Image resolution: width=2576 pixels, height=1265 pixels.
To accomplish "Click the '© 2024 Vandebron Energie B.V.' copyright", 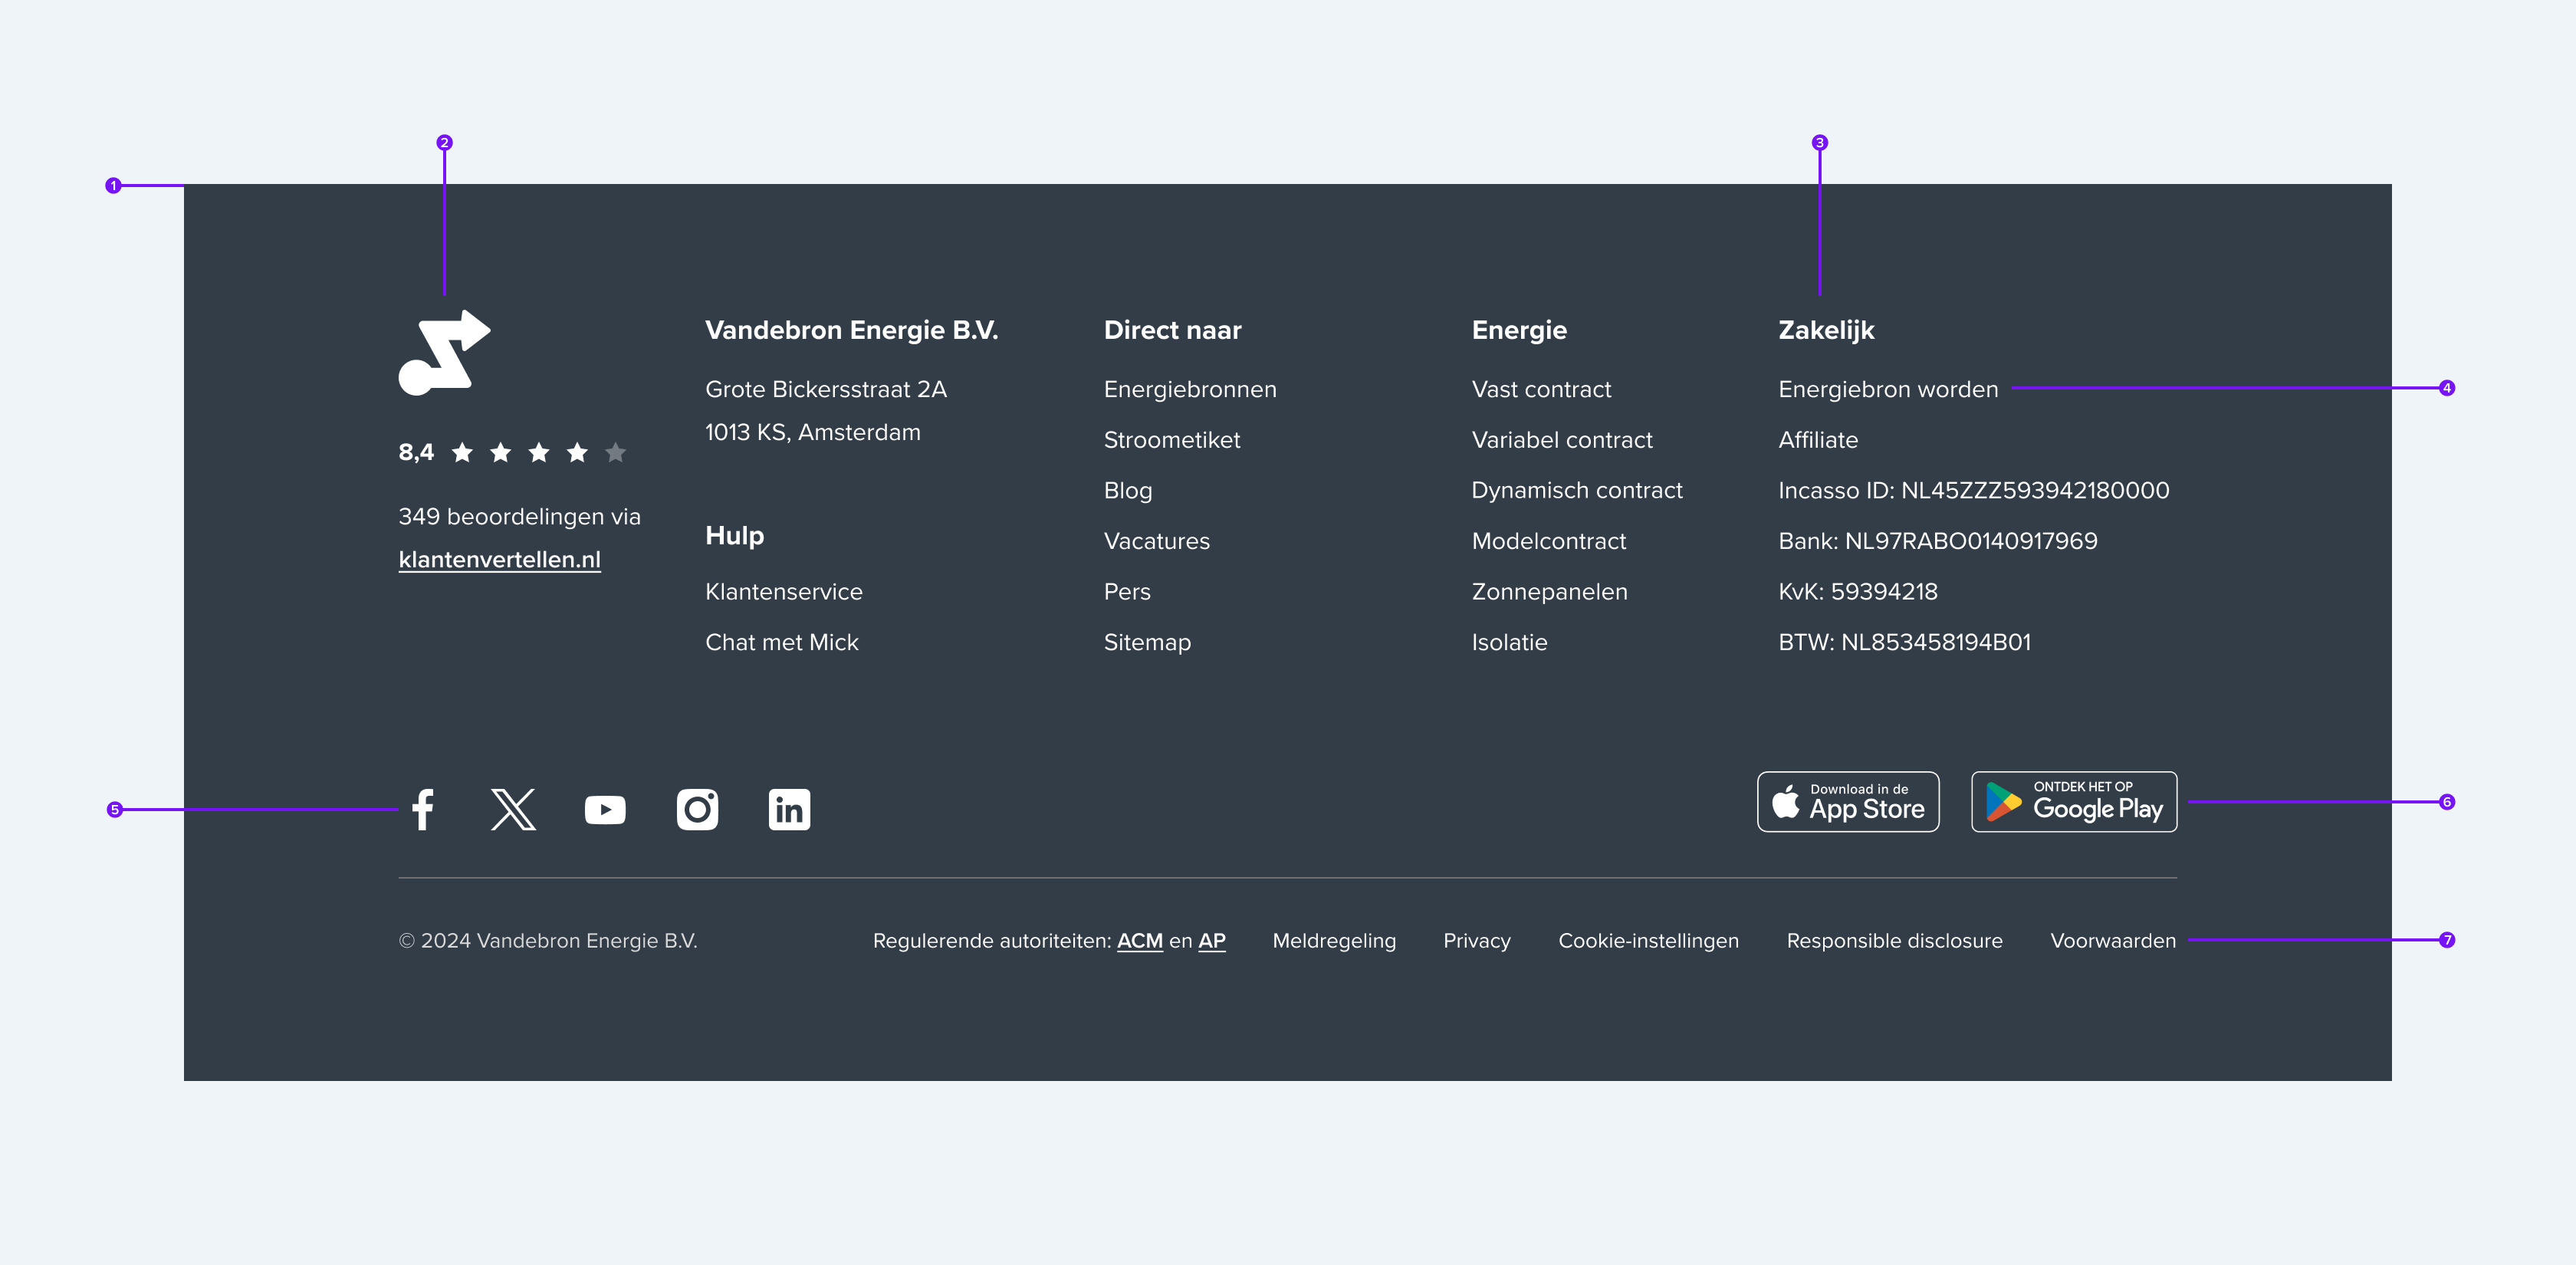I will click(x=547, y=941).
